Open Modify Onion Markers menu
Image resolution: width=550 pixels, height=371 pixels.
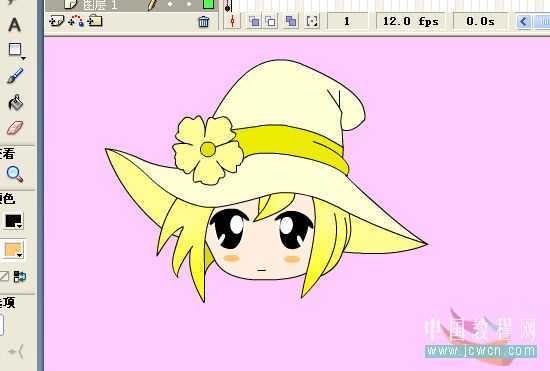(x=312, y=21)
